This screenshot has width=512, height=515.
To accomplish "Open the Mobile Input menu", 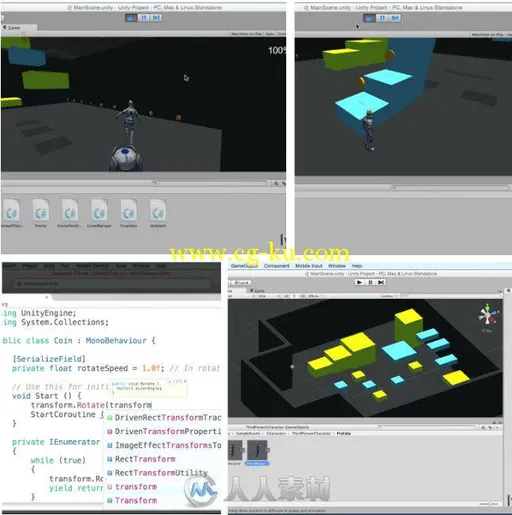I will click(309, 266).
